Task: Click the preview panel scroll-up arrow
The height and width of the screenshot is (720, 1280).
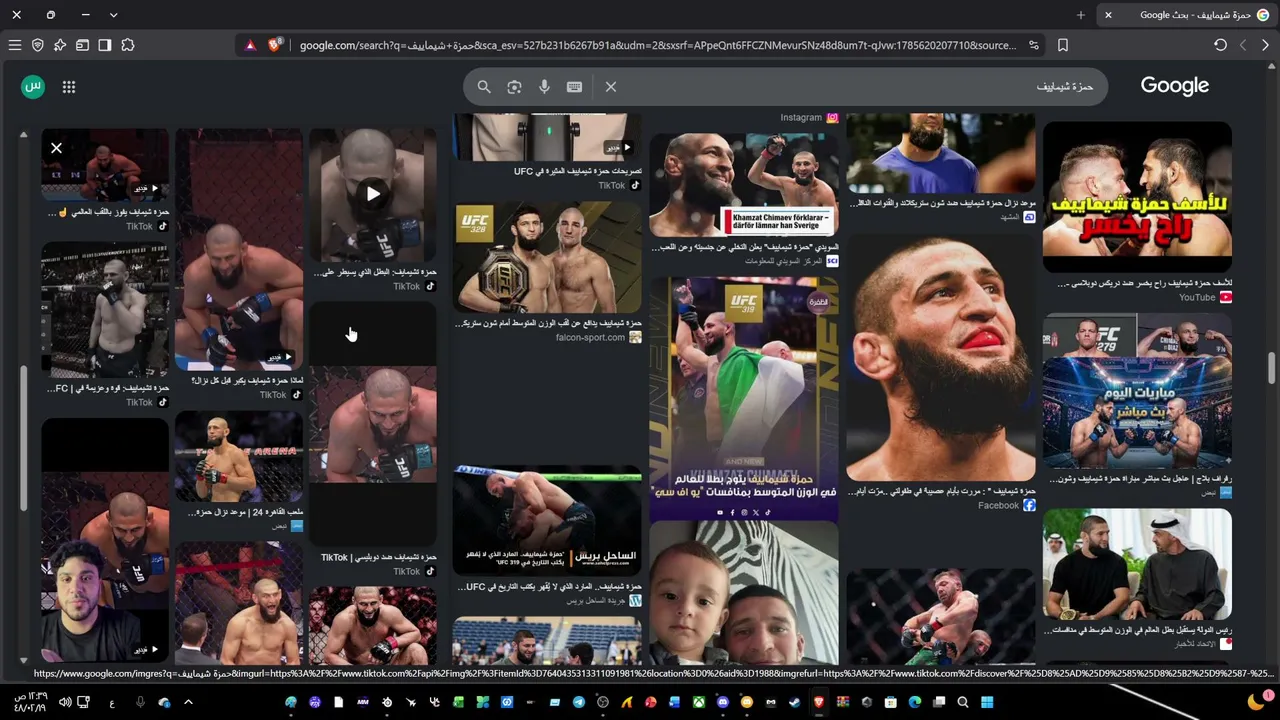Action: [x=23, y=134]
